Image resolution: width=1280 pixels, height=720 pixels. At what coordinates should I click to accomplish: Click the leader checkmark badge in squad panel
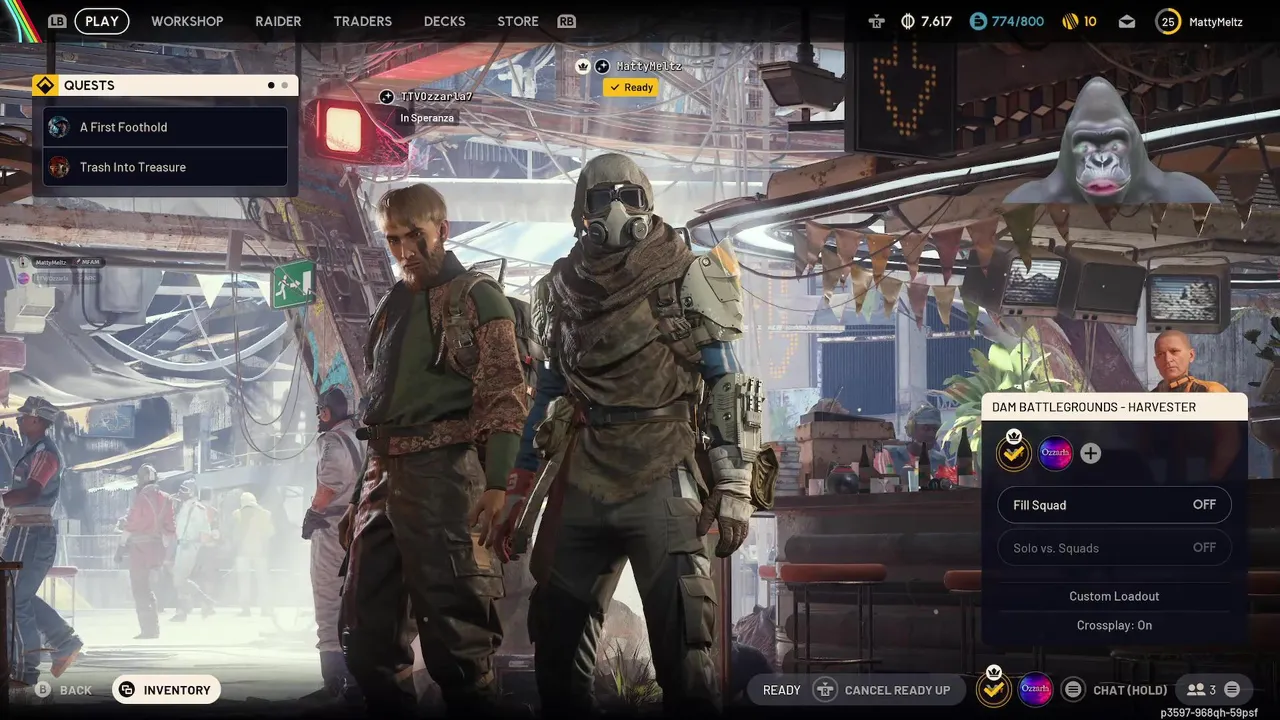(x=1014, y=453)
